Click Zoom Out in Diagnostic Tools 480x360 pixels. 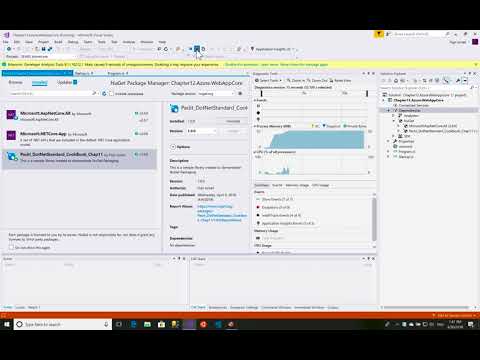317,81
